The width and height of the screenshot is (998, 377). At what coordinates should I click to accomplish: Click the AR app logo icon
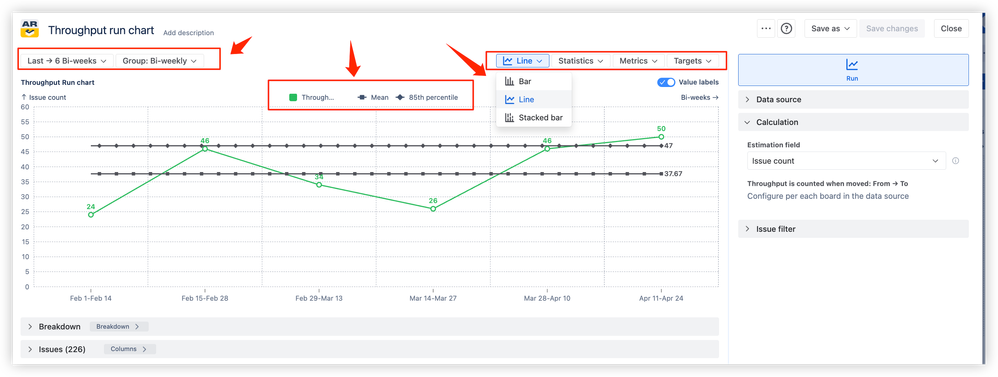(x=30, y=29)
